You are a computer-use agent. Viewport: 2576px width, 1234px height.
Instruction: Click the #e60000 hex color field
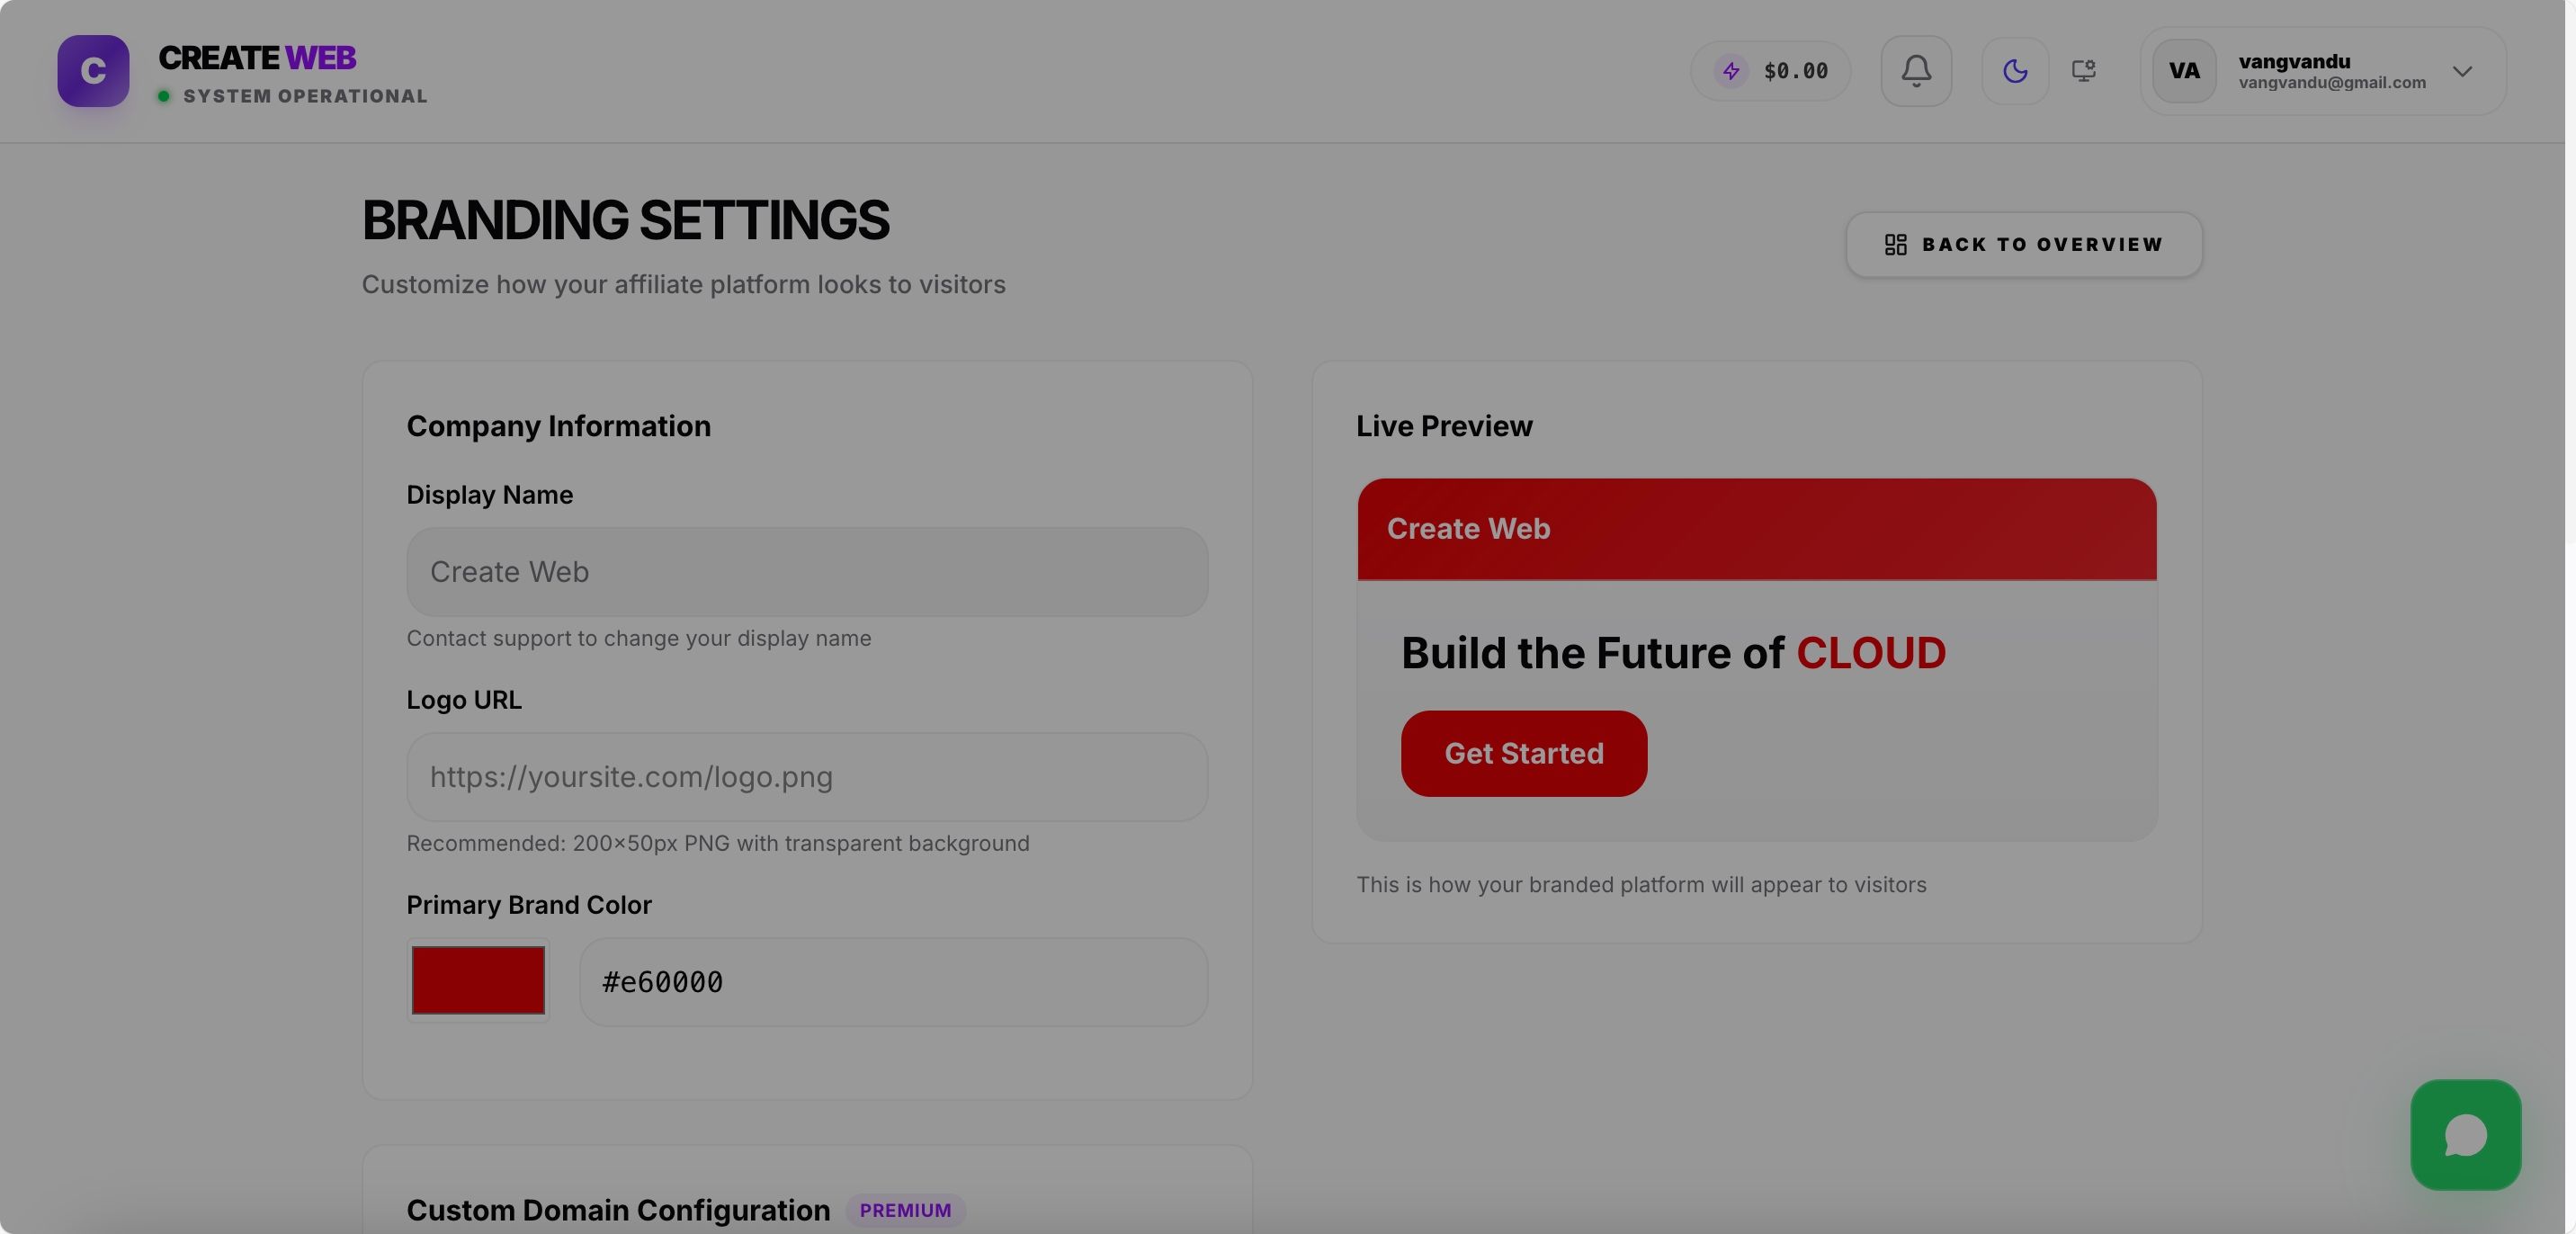pos(893,982)
